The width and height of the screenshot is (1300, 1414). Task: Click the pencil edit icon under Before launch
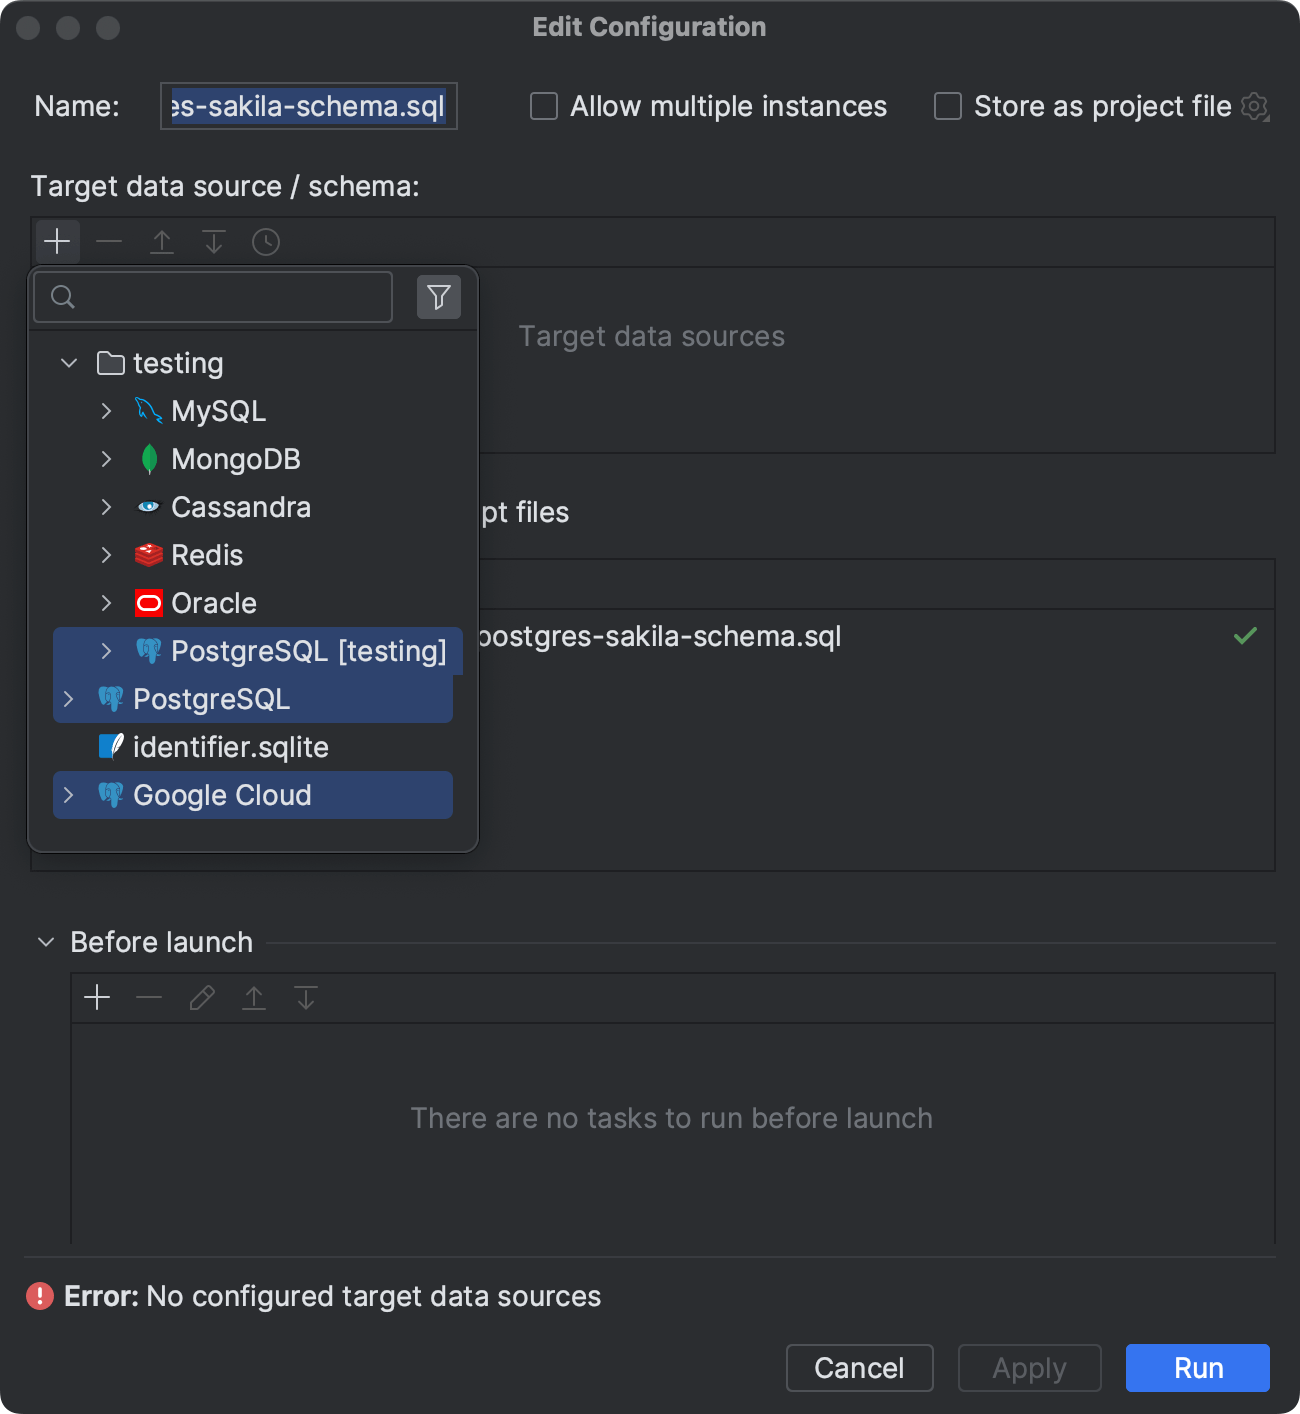click(x=201, y=997)
